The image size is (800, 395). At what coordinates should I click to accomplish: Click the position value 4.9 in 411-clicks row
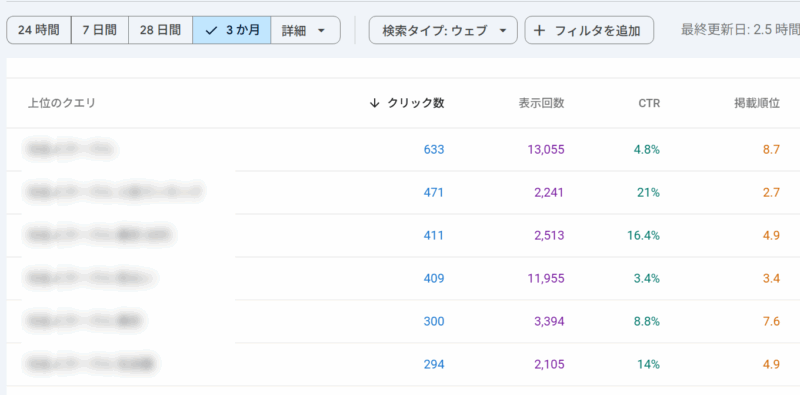[x=771, y=235]
